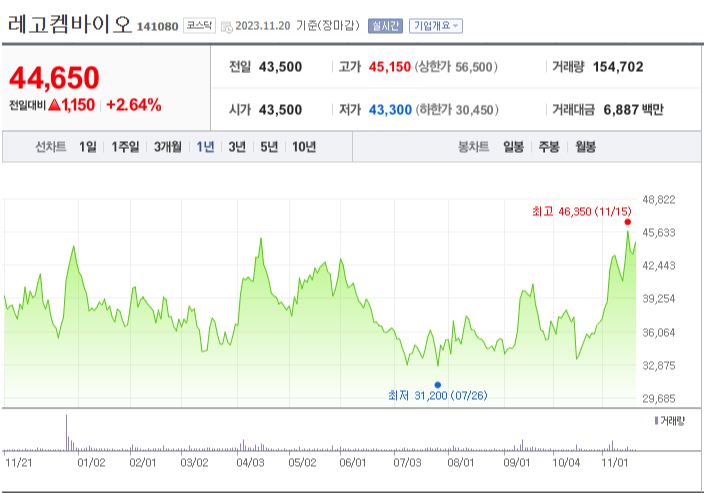Click the red up-triangle change icon
The image size is (704, 493).
[54, 105]
